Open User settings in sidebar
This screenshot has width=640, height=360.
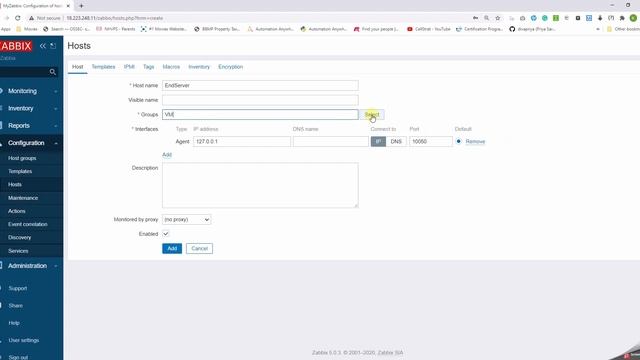(x=24, y=340)
